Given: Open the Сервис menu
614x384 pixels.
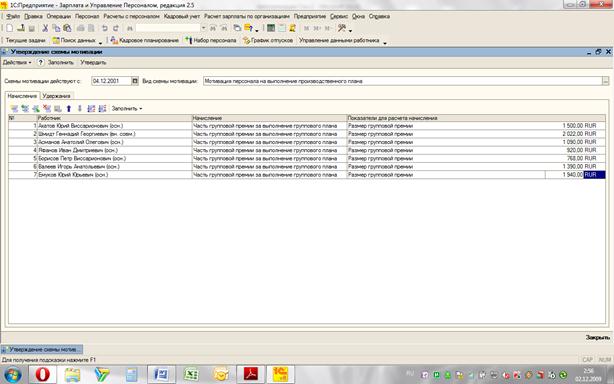Looking at the screenshot, I should click(x=339, y=16).
